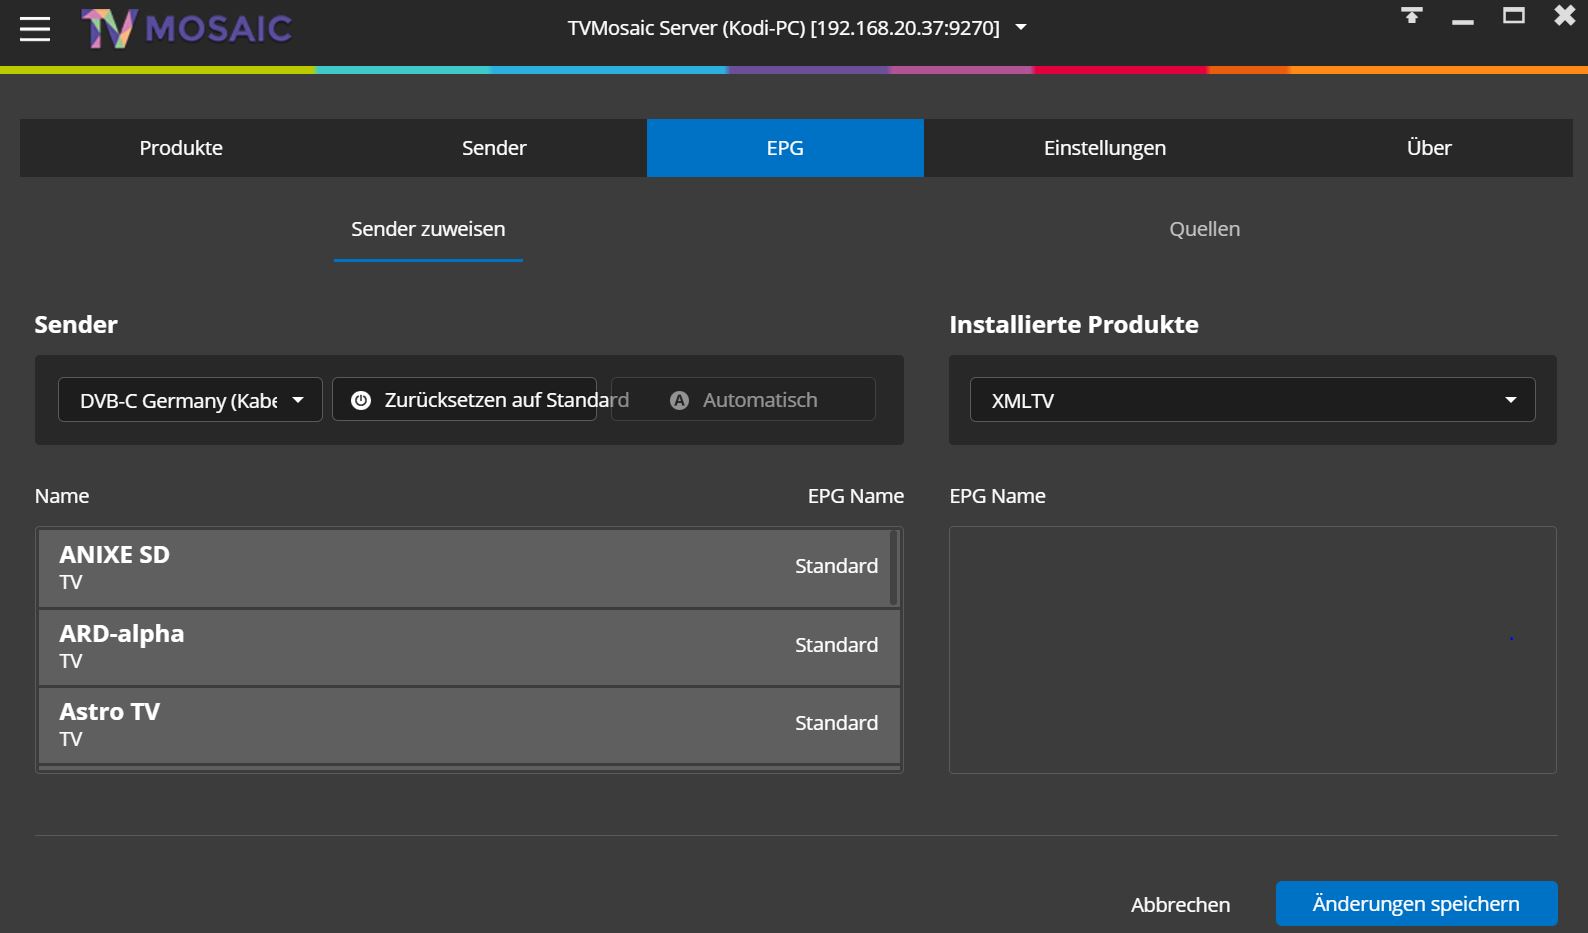Maximize the TVMosaic window
The width and height of the screenshot is (1588, 933).
[1514, 15]
